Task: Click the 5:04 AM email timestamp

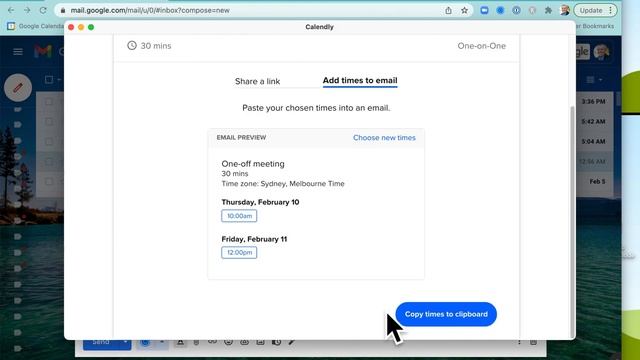Action: 593,142
